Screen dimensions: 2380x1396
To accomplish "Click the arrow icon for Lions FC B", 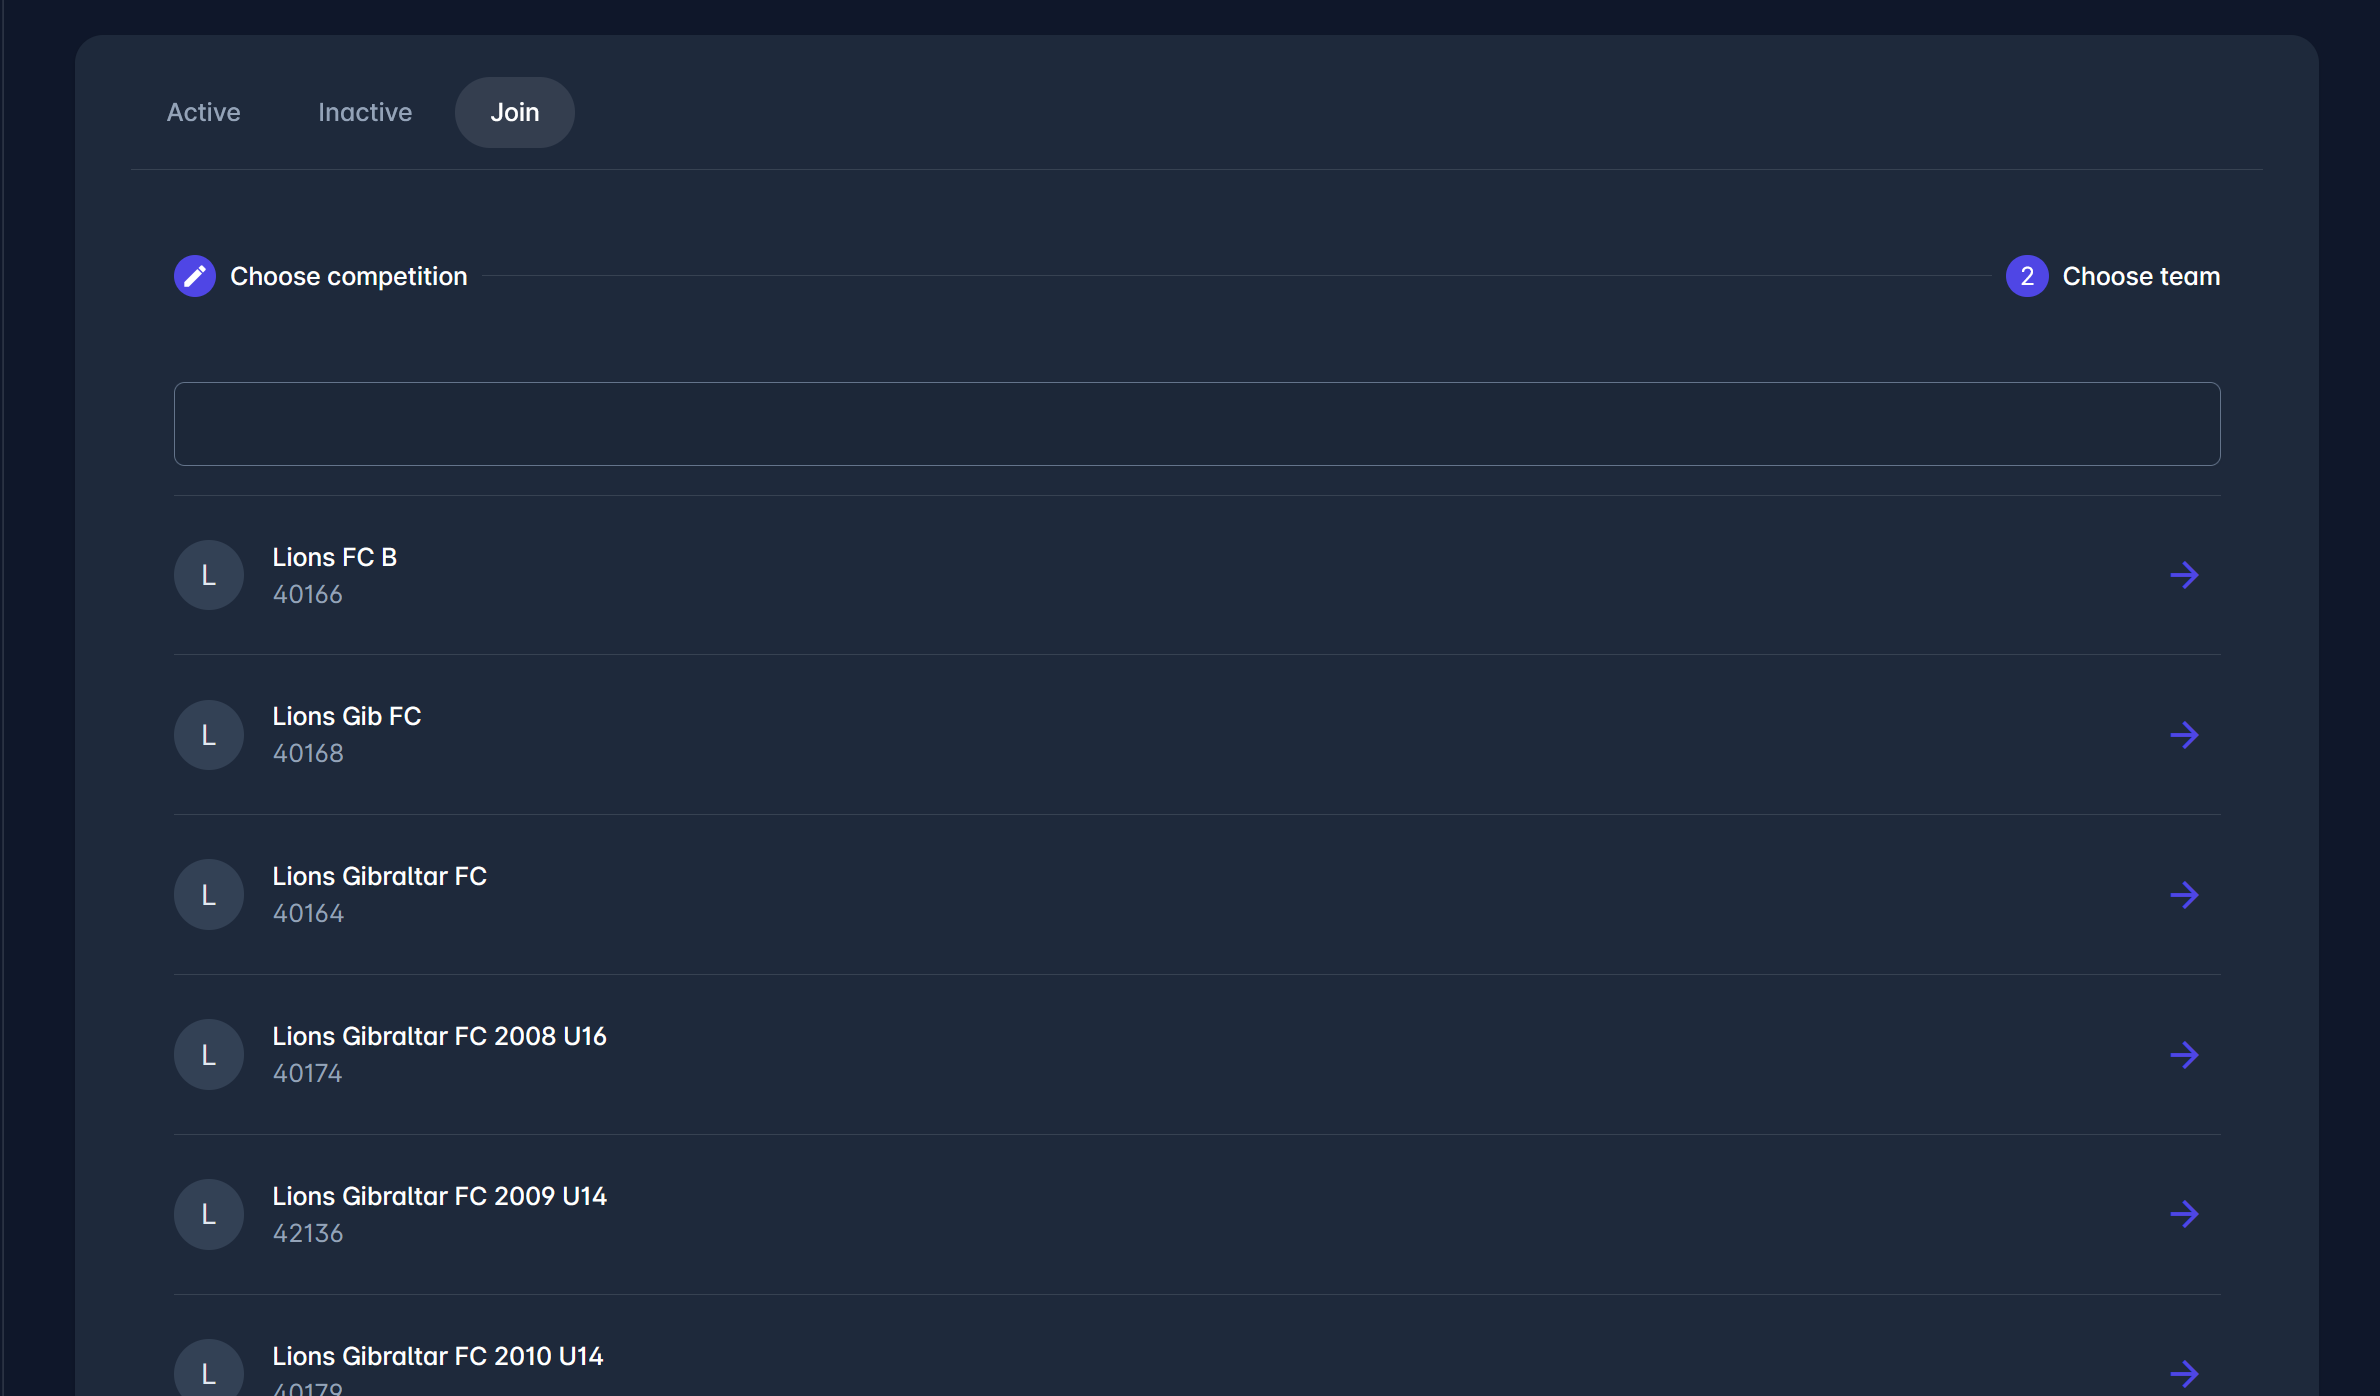I will (x=2184, y=575).
